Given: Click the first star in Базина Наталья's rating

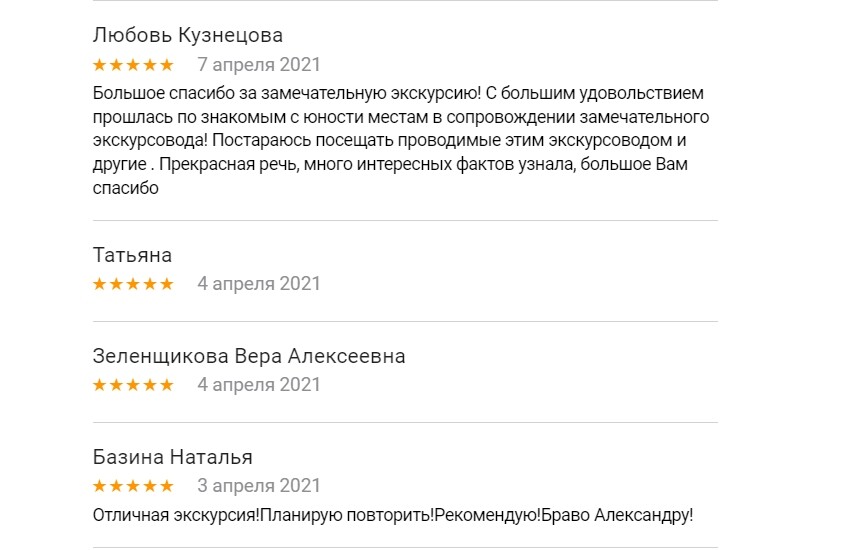Looking at the screenshot, I should pyautogui.click(x=100, y=486).
